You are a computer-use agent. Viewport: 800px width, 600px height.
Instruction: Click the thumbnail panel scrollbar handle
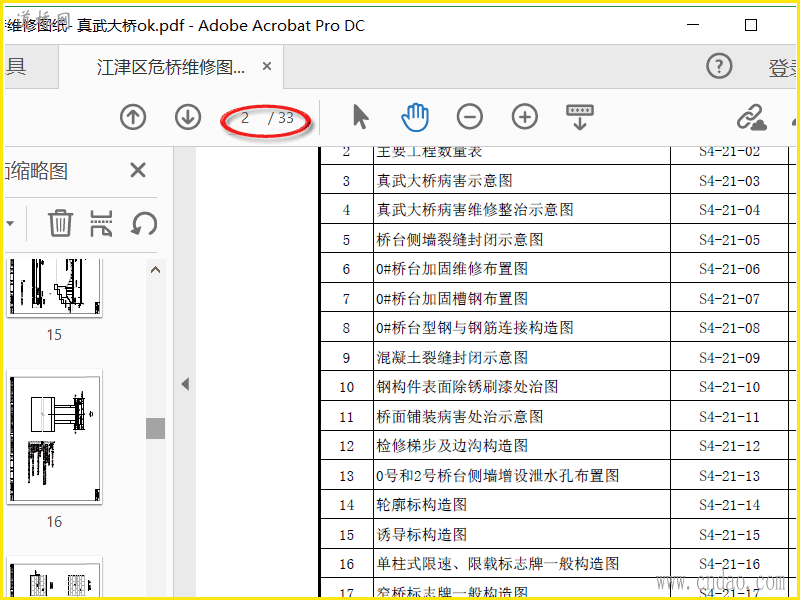tap(155, 428)
